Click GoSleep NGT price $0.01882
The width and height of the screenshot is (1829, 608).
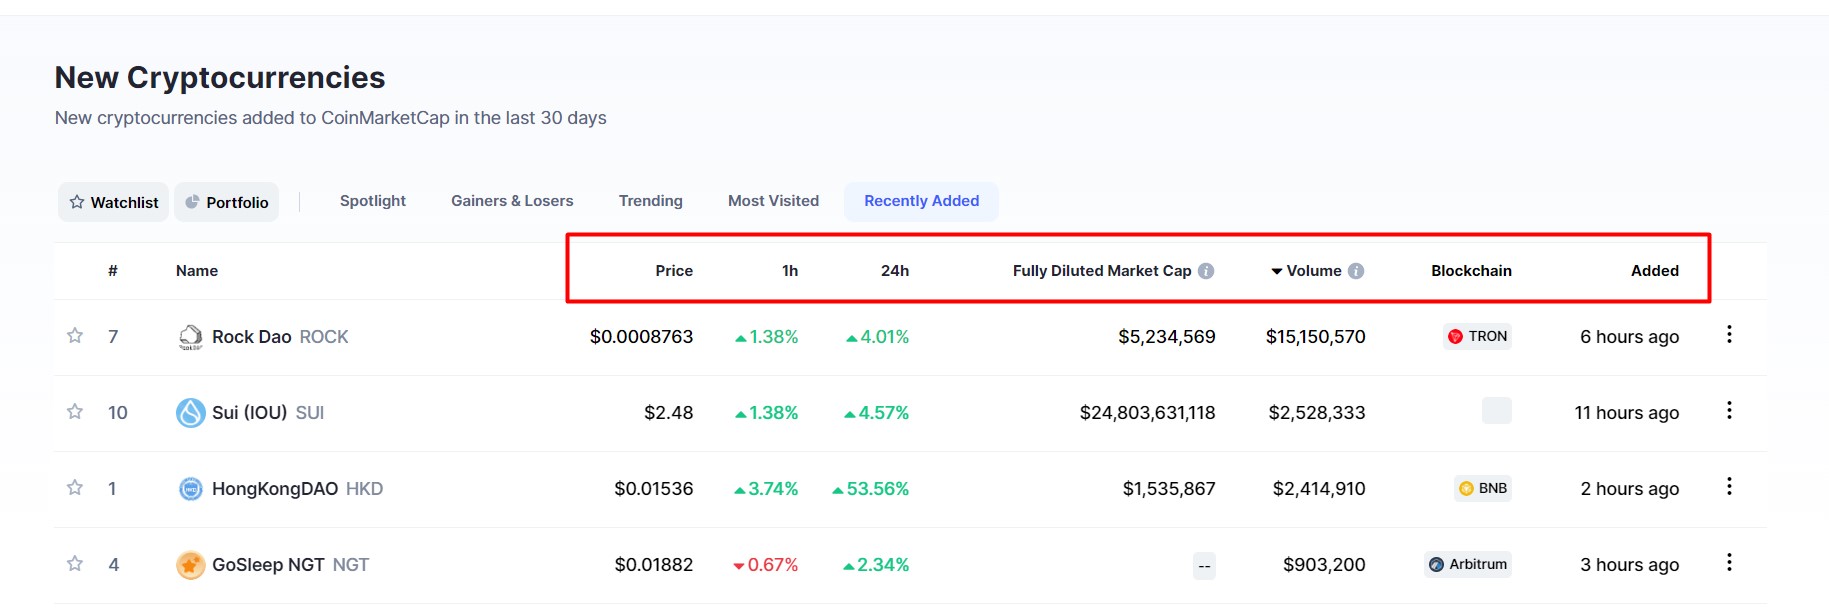[x=654, y=565]
